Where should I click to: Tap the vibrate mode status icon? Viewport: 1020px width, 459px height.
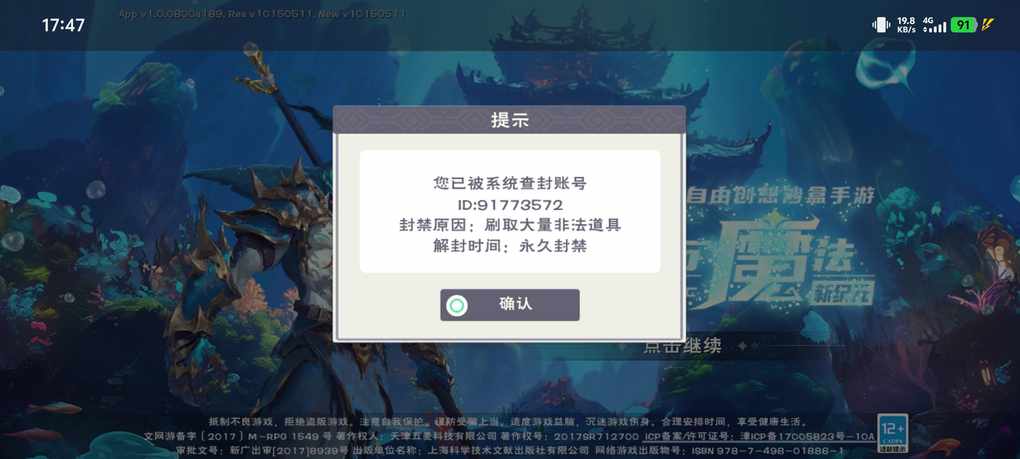(881, 25)
